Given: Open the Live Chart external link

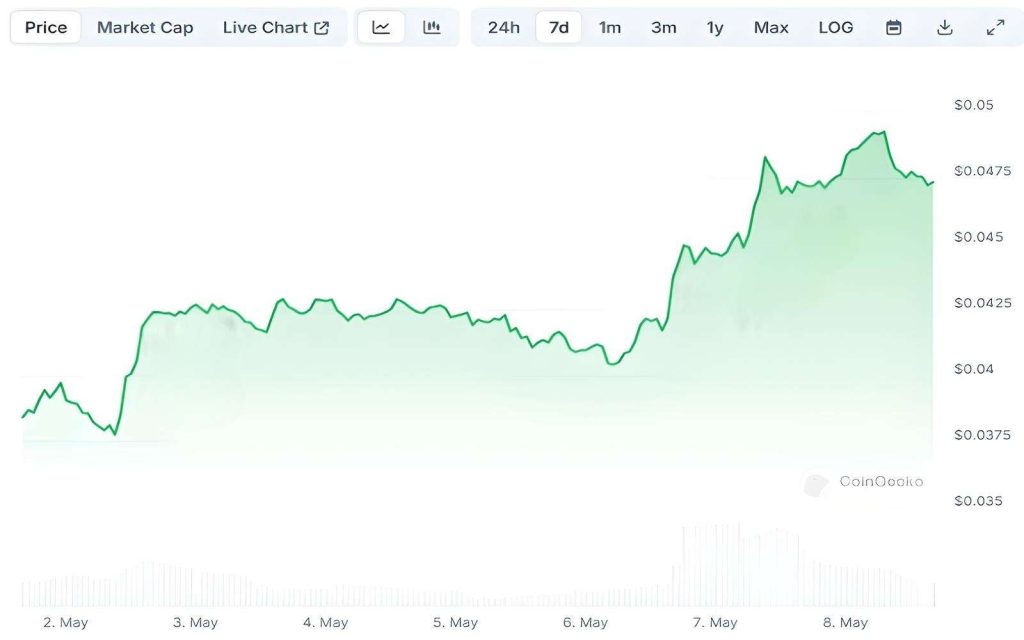Looking at the screenshot, I should 276,27.
